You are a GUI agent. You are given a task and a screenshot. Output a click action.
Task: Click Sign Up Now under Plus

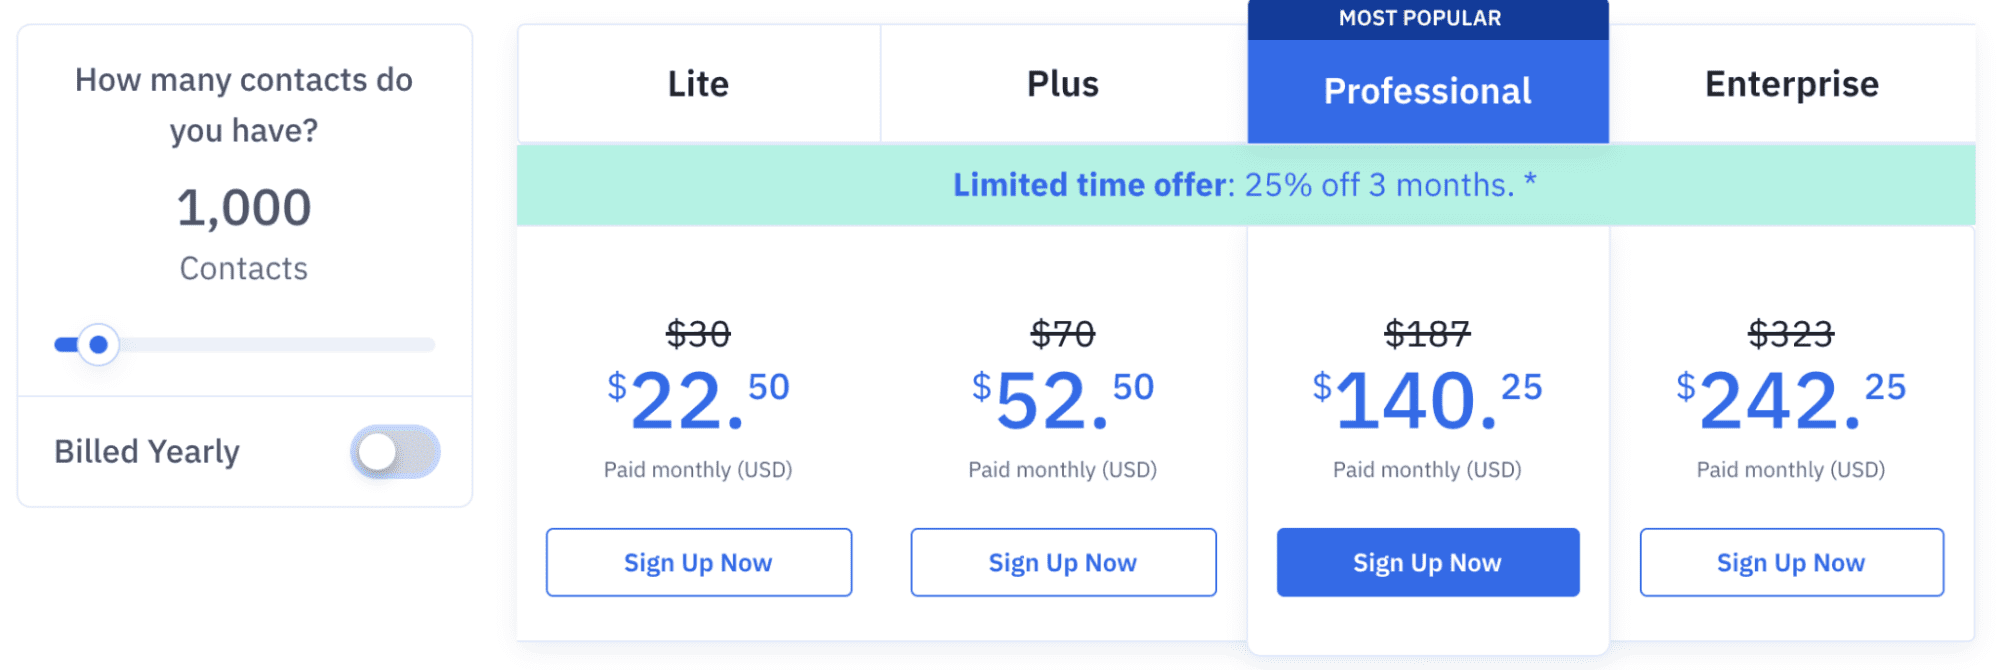[x=1062, y=563]
